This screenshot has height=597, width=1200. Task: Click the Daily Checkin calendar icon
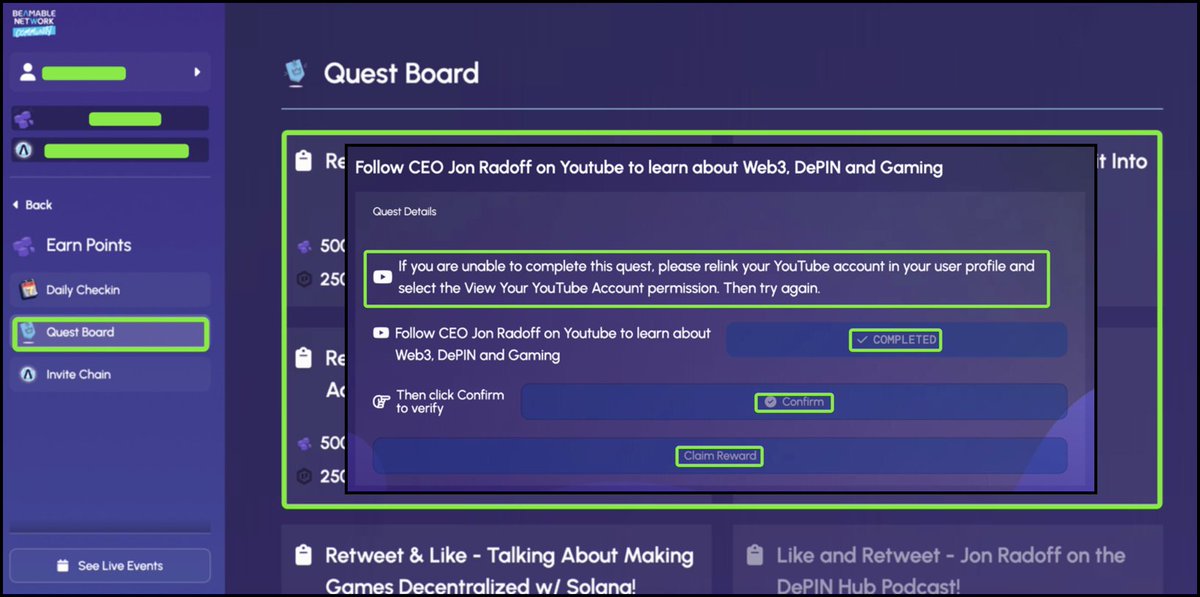click(x=29, y=290)
